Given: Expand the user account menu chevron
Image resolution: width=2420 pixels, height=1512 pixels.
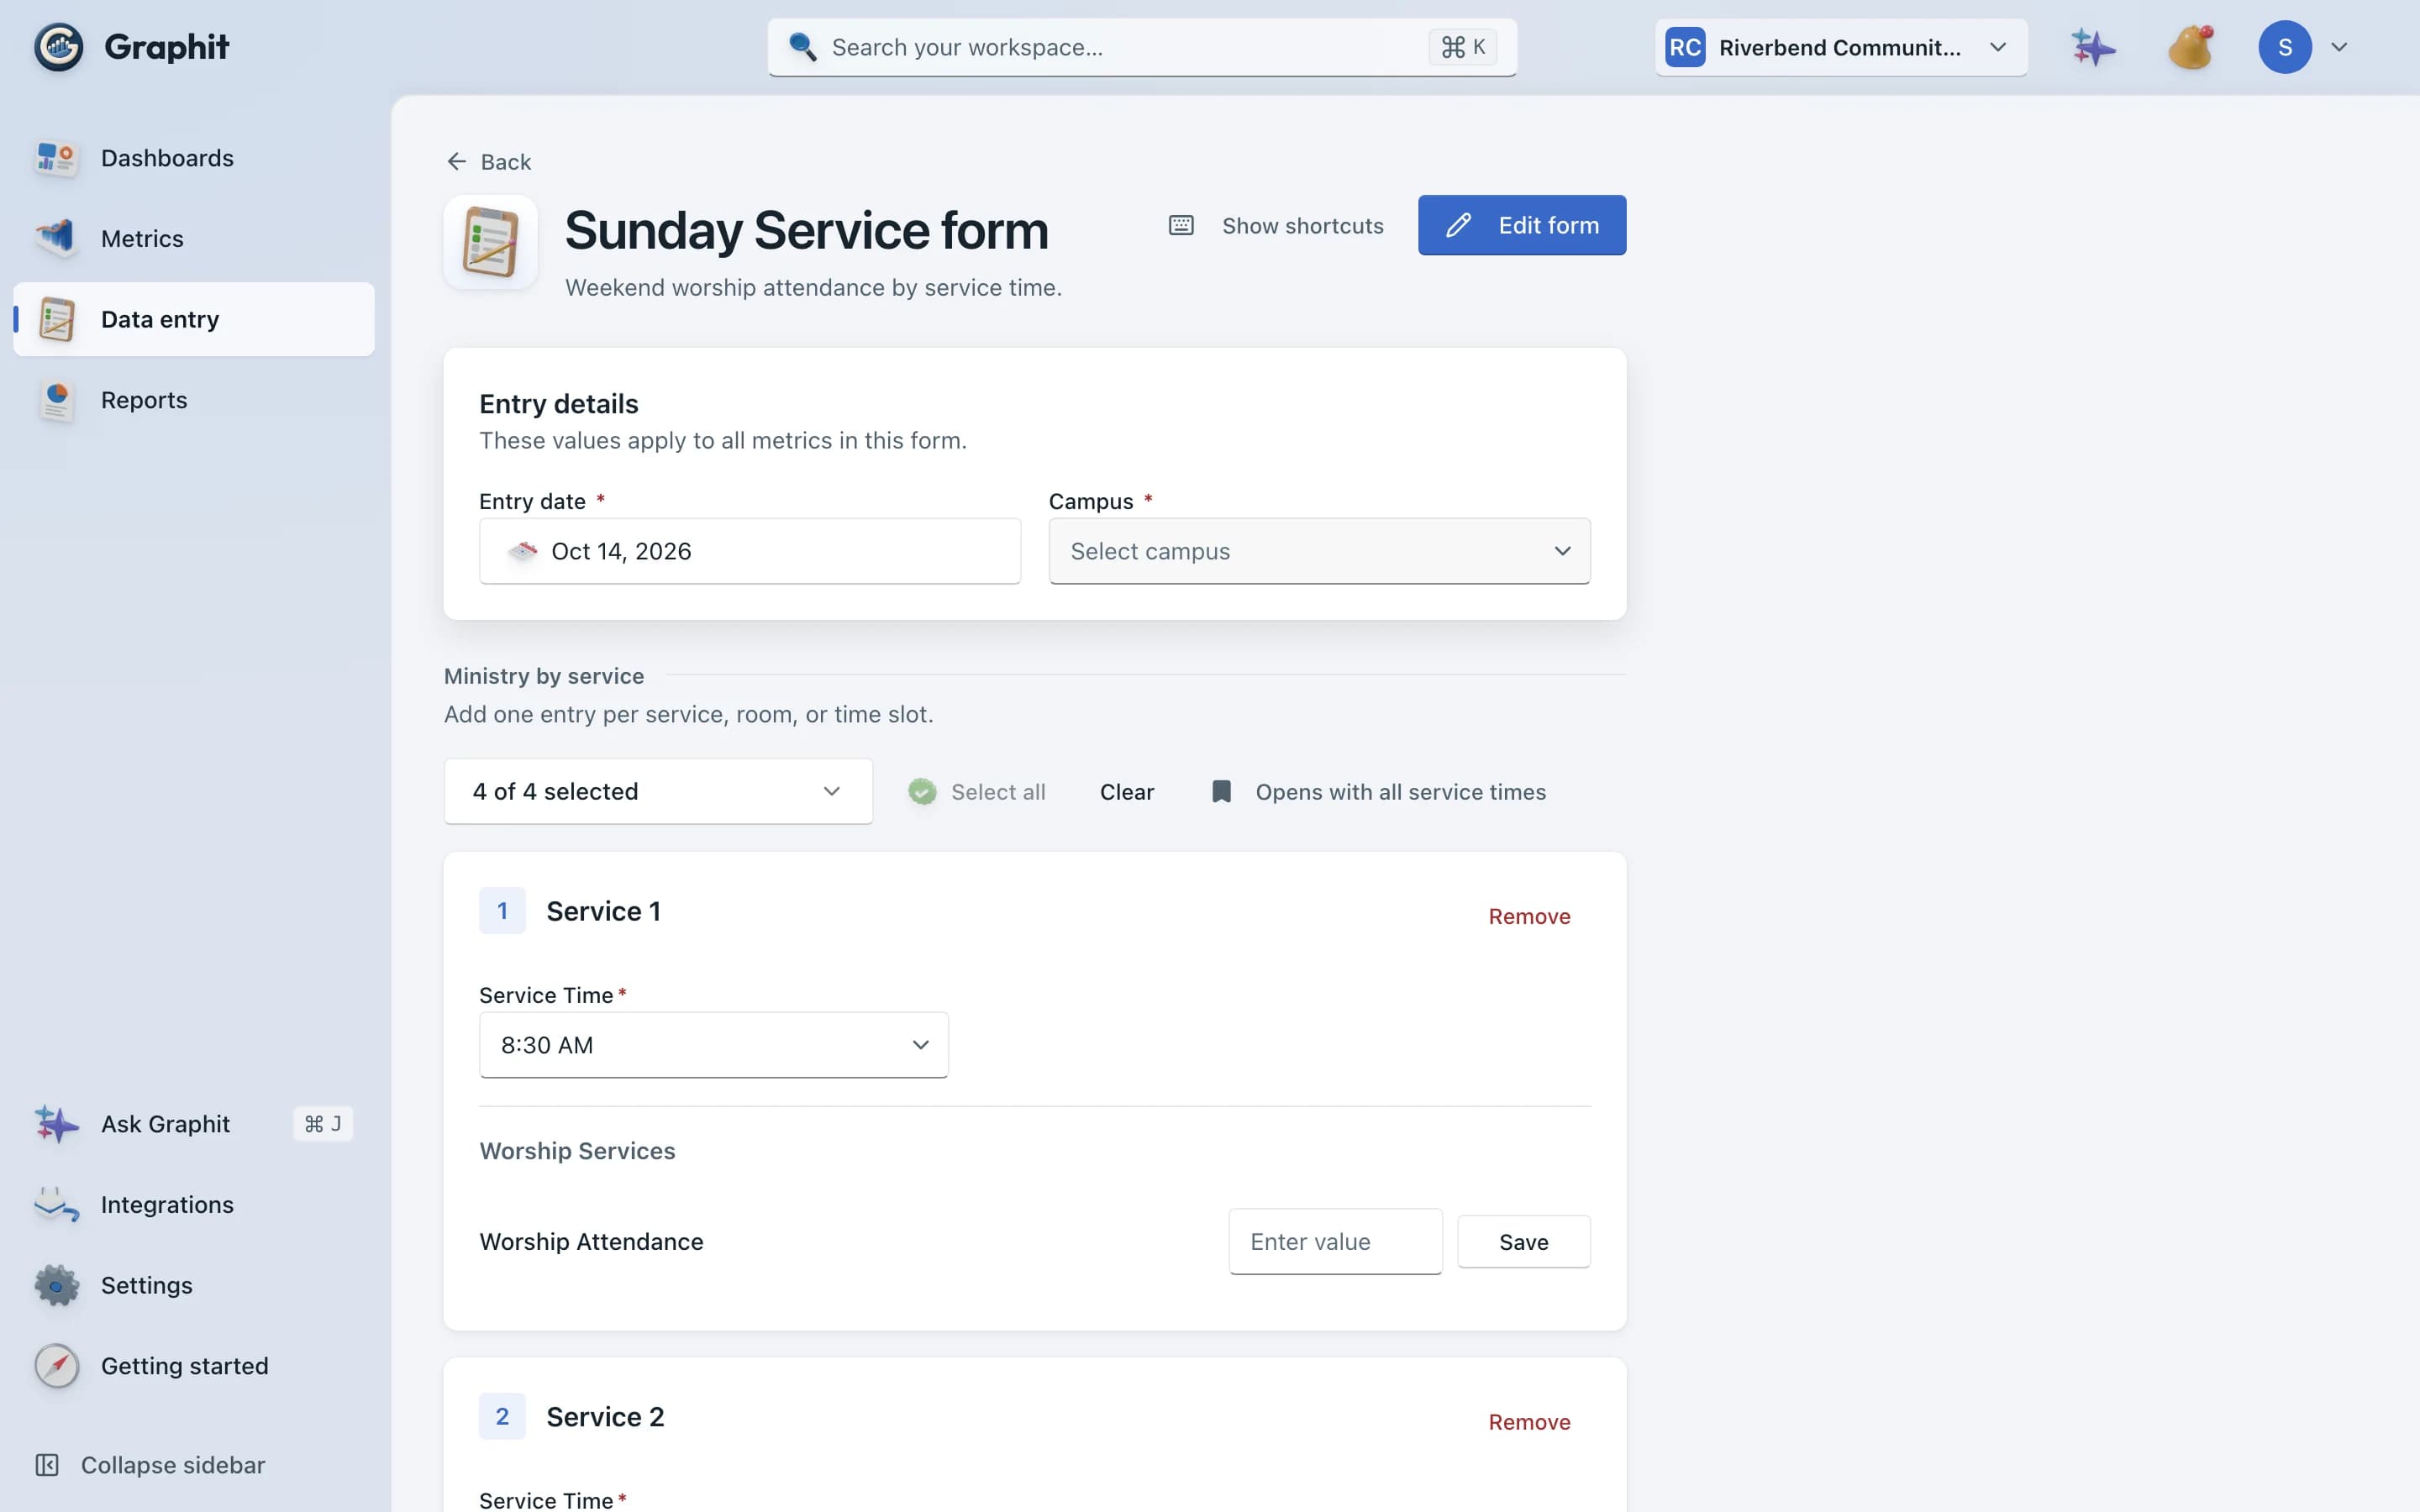Looking at the screenshot, I should click(2339, 47).
